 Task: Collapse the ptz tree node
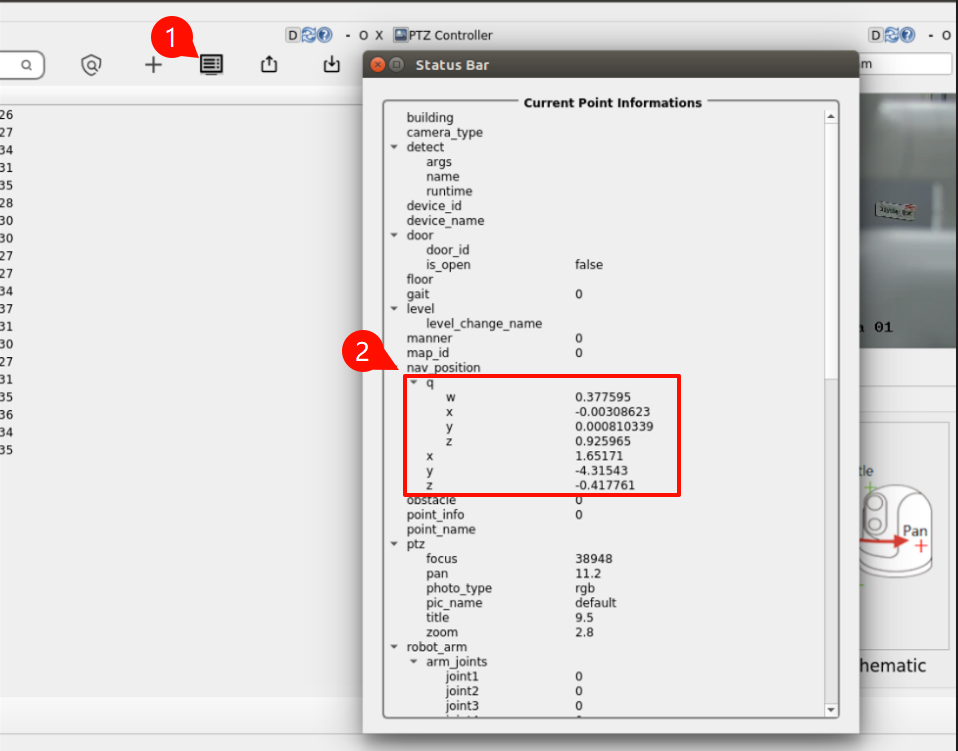click(x=395, y=544)
